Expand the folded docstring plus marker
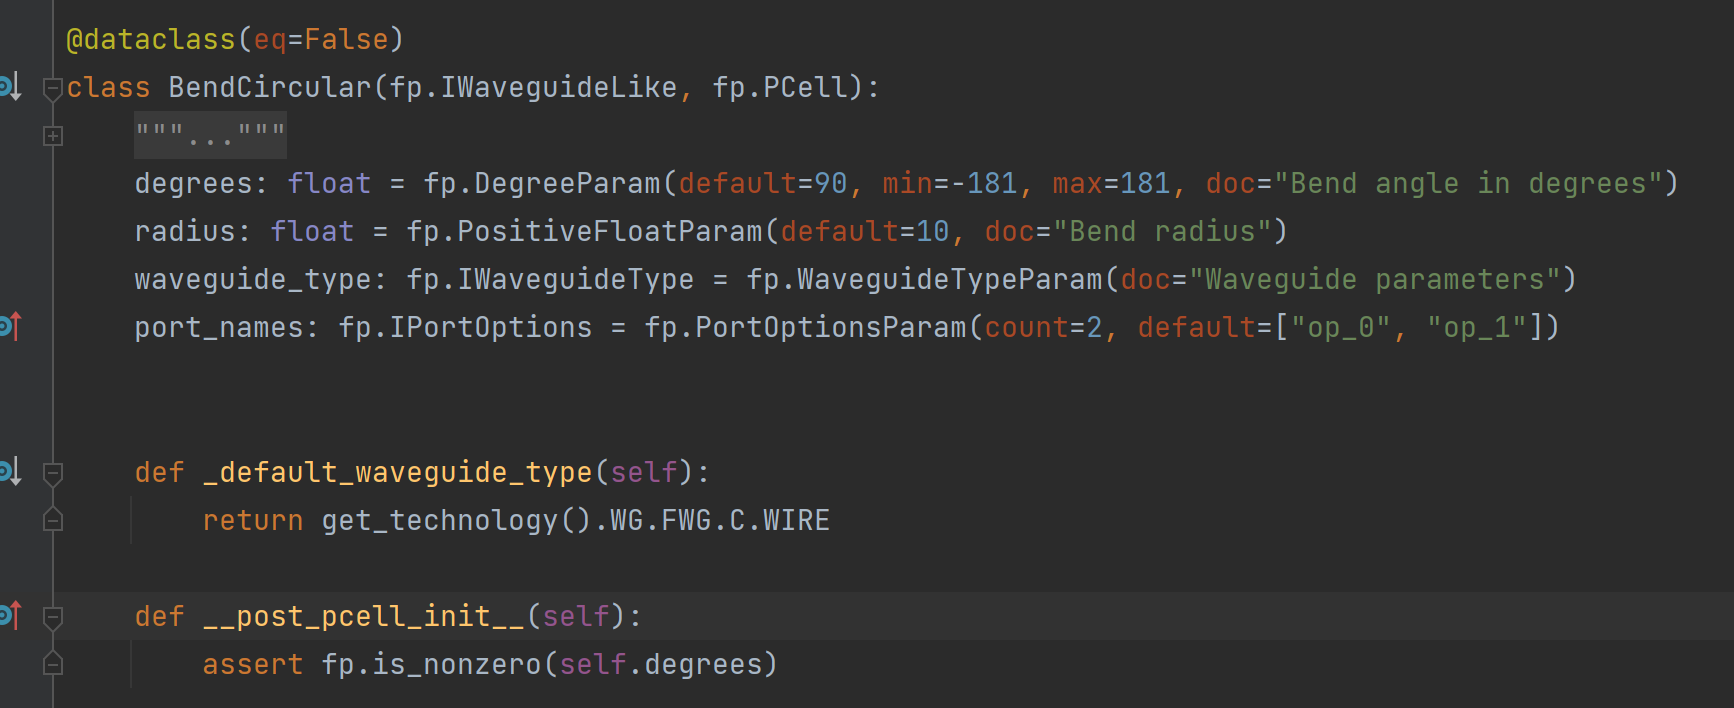Screen dimensions: 1734x708 coord(53,136)
